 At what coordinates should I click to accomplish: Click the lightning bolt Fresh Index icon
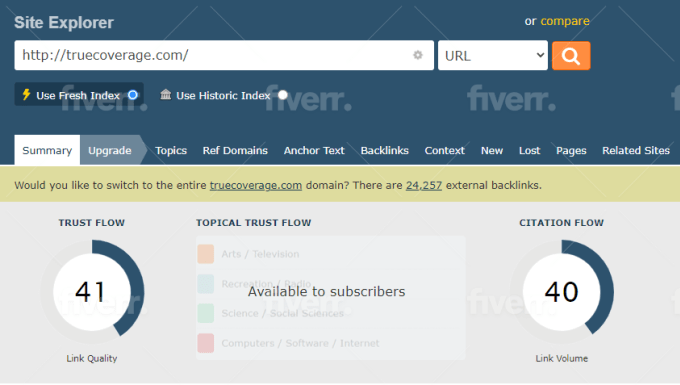(x=26, y=95)
